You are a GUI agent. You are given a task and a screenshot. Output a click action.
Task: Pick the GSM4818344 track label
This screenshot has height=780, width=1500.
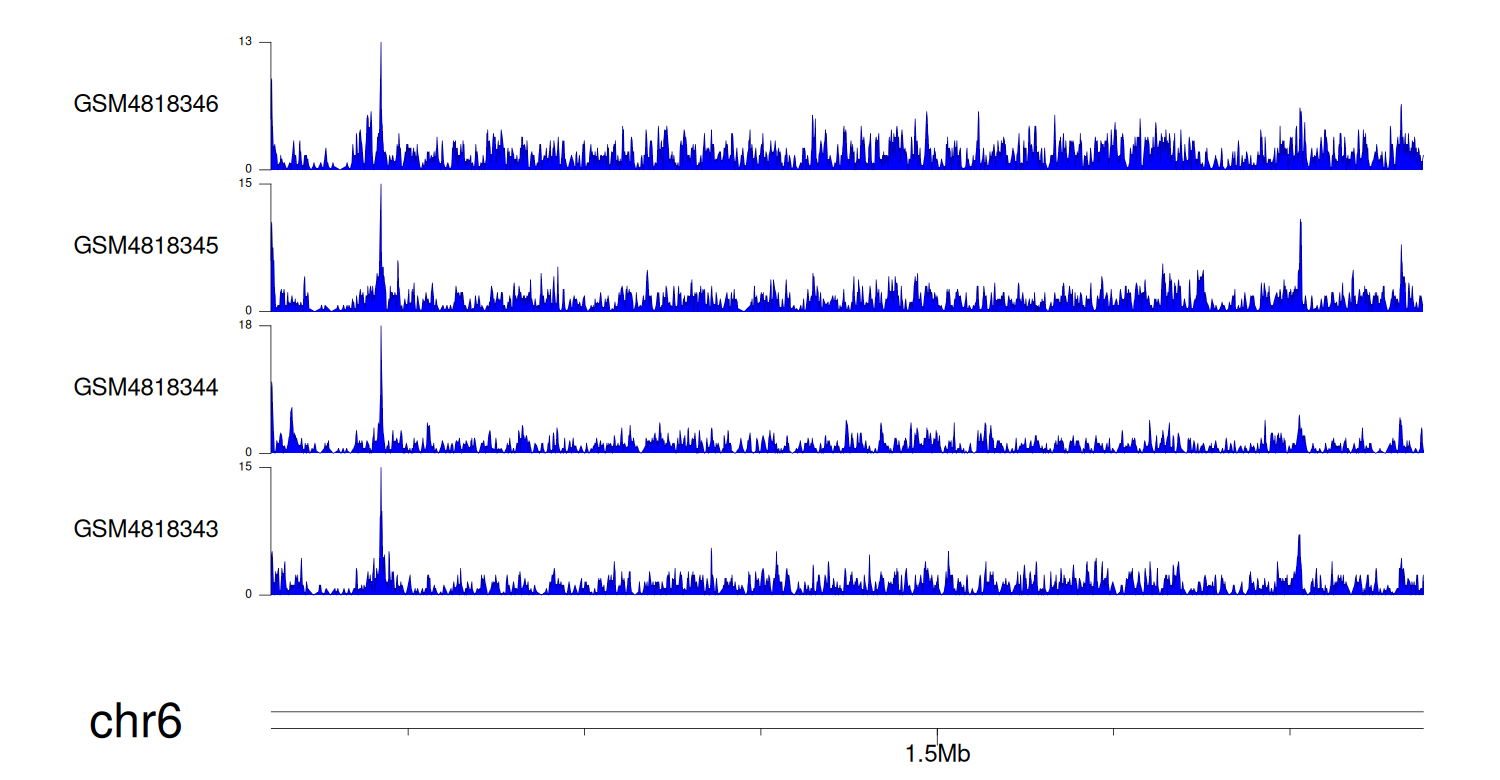146,387
